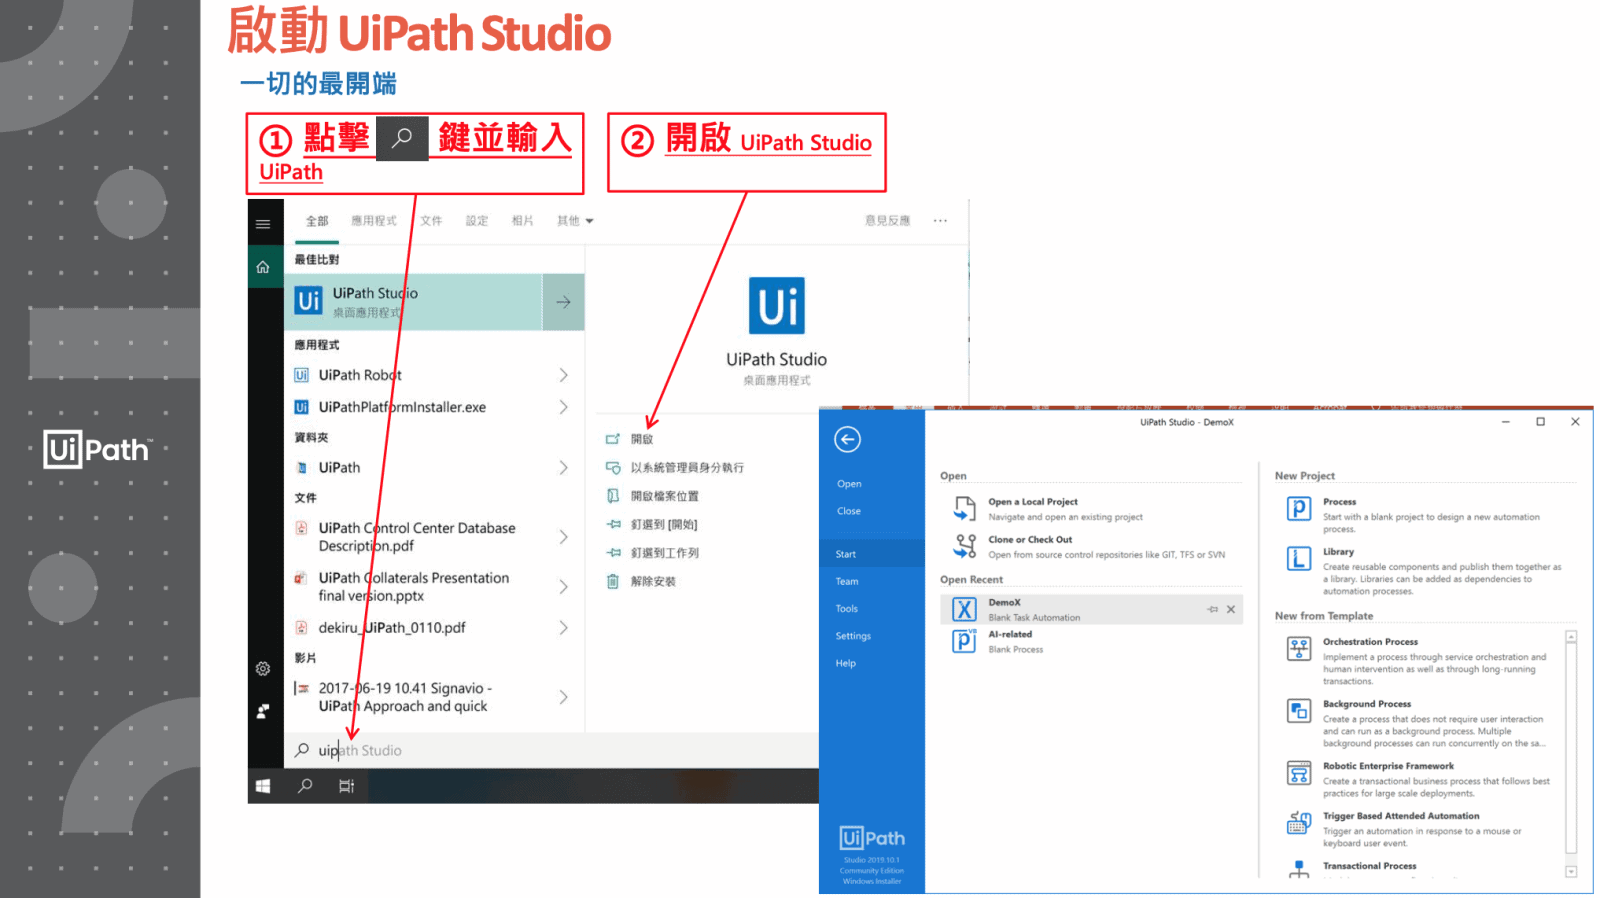Image resolution: width=1600 pixels, height=898 pixels.
Task: Expand the UiPath Robot result chevron
Action: (x=563, y=375)
